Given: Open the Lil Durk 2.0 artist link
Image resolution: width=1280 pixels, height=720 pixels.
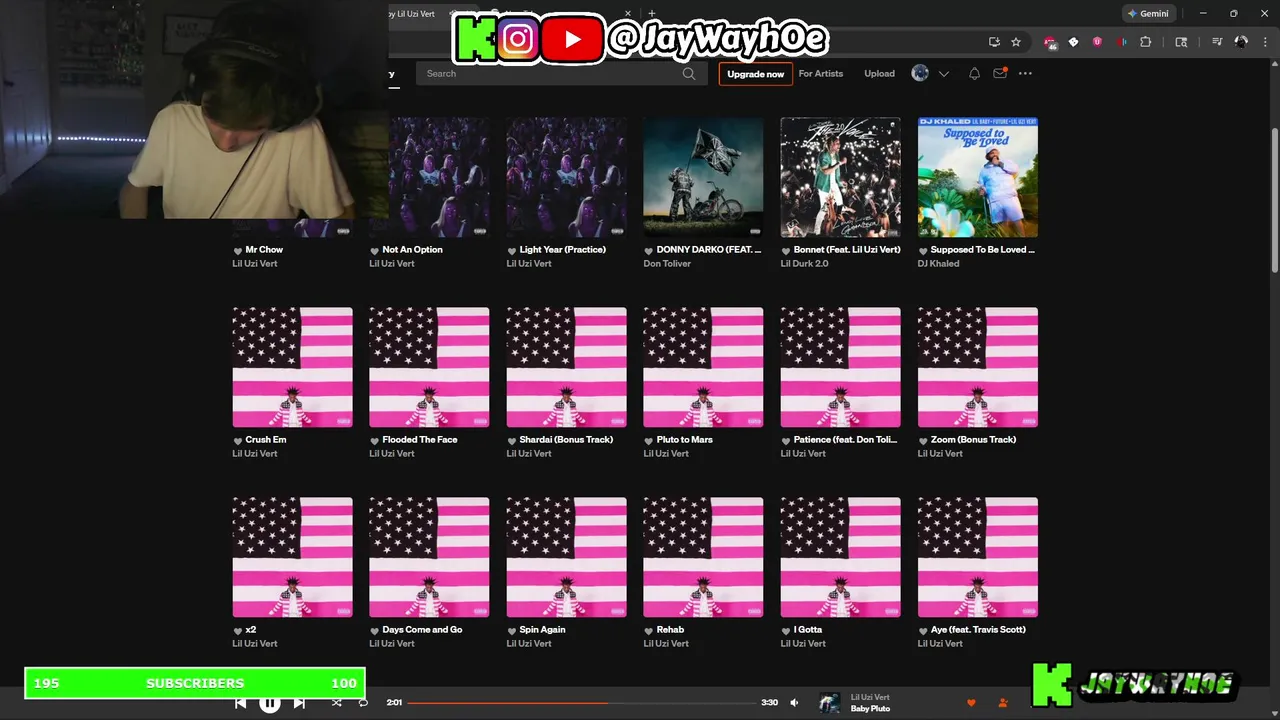Looking at the screenshot, I should point(805,264).
